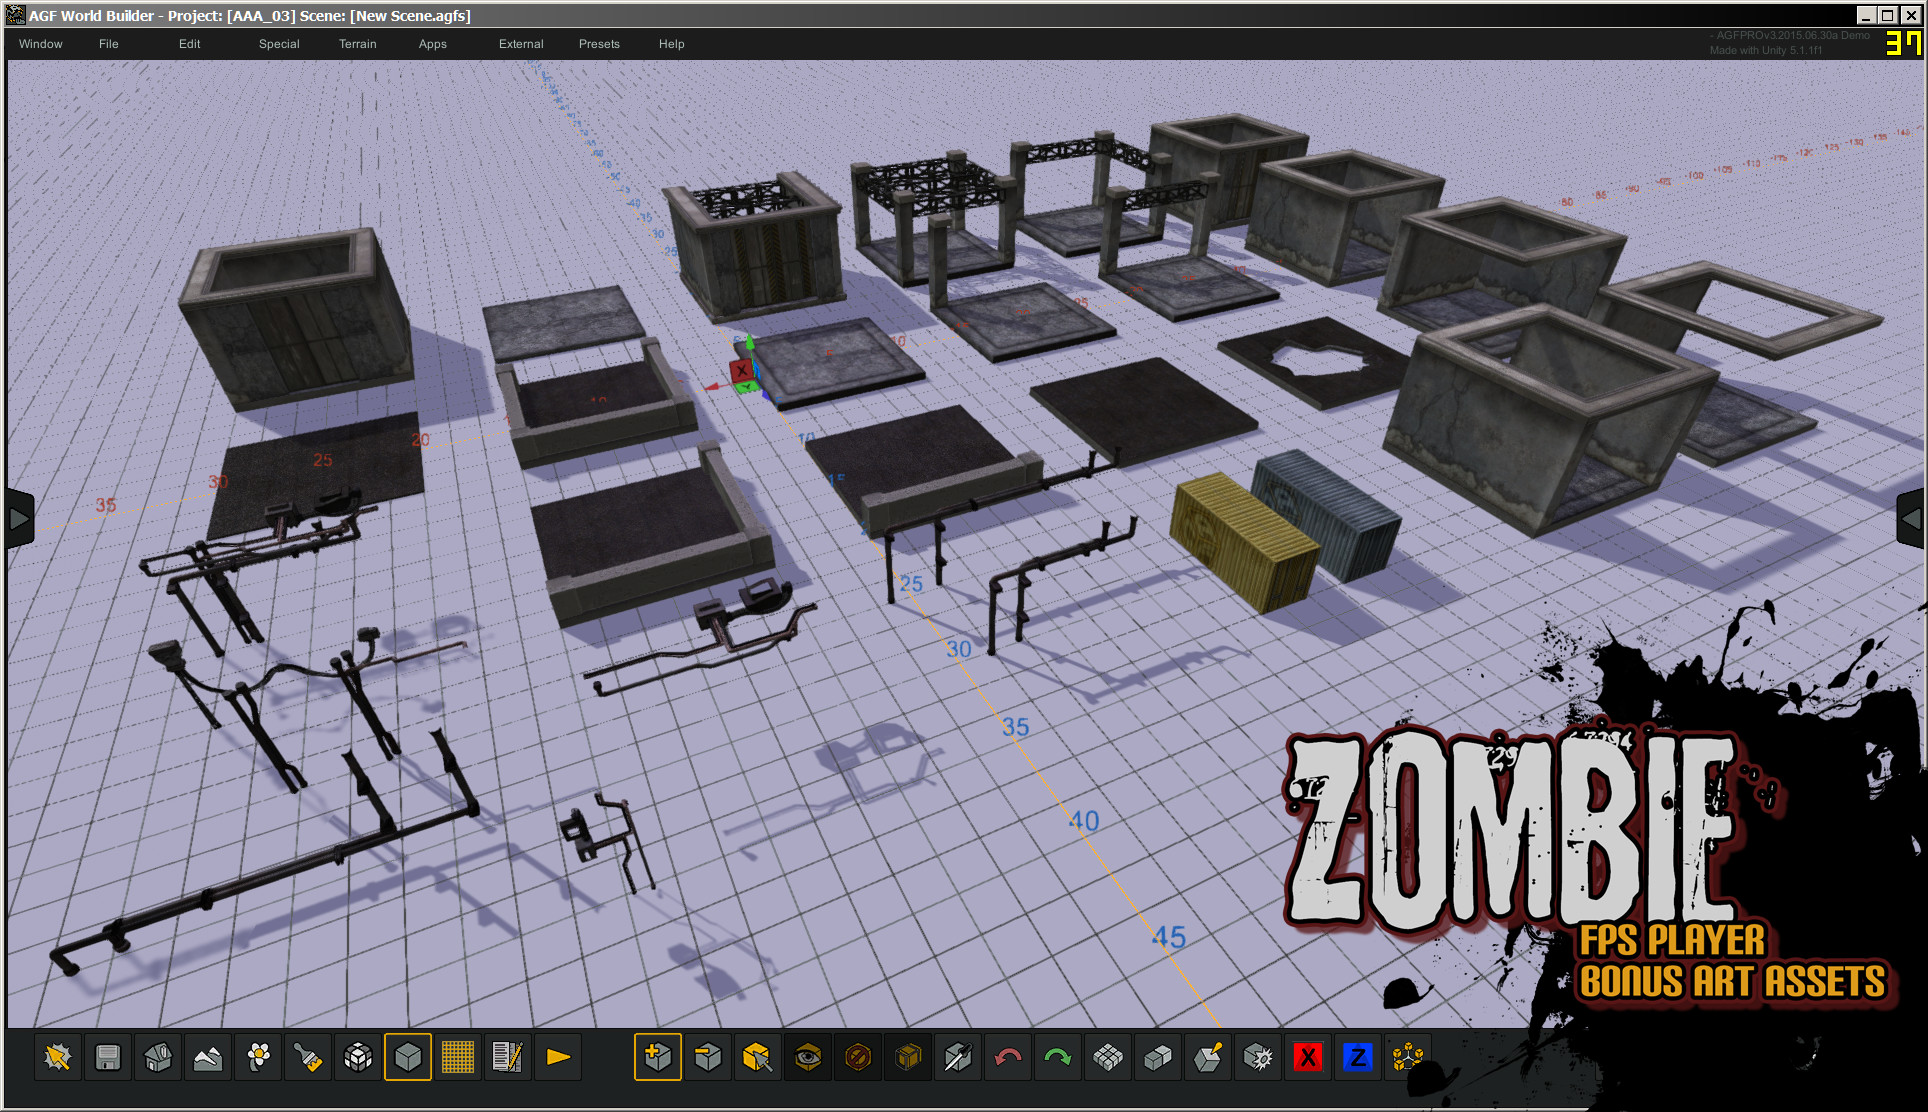Toggle object visibility with the eye icon
Viewport: 1928px width, 1112px height.
(x=807, y=1056)
